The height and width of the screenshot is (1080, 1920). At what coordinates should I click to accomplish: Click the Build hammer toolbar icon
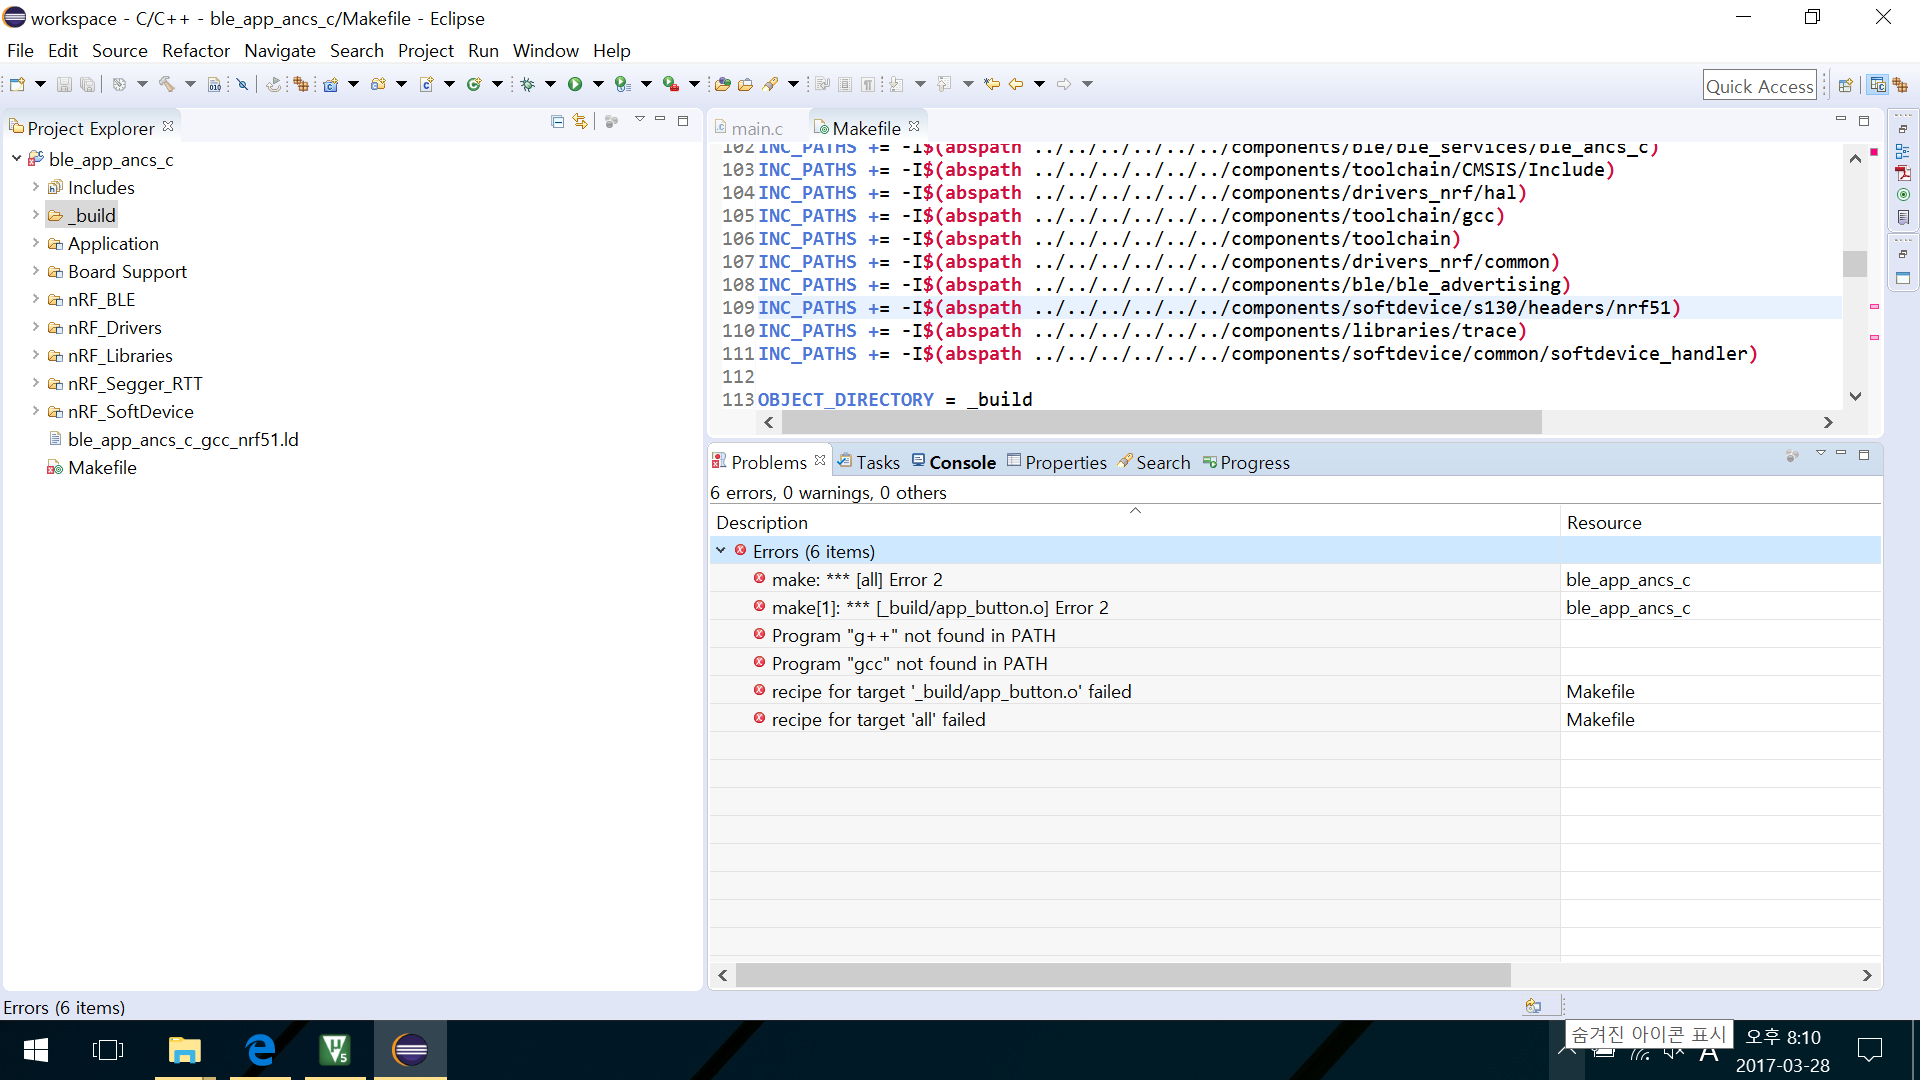click(167, 84)
